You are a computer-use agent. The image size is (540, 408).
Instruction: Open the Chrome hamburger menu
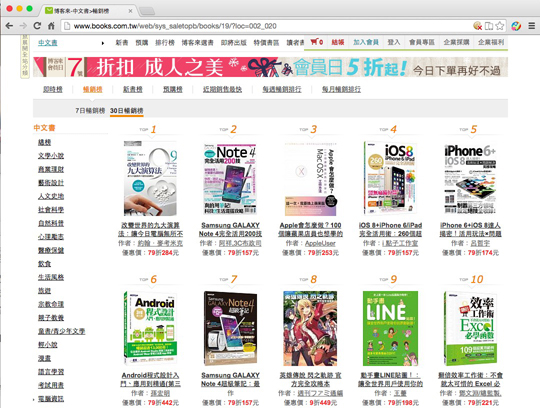[532, 26]
